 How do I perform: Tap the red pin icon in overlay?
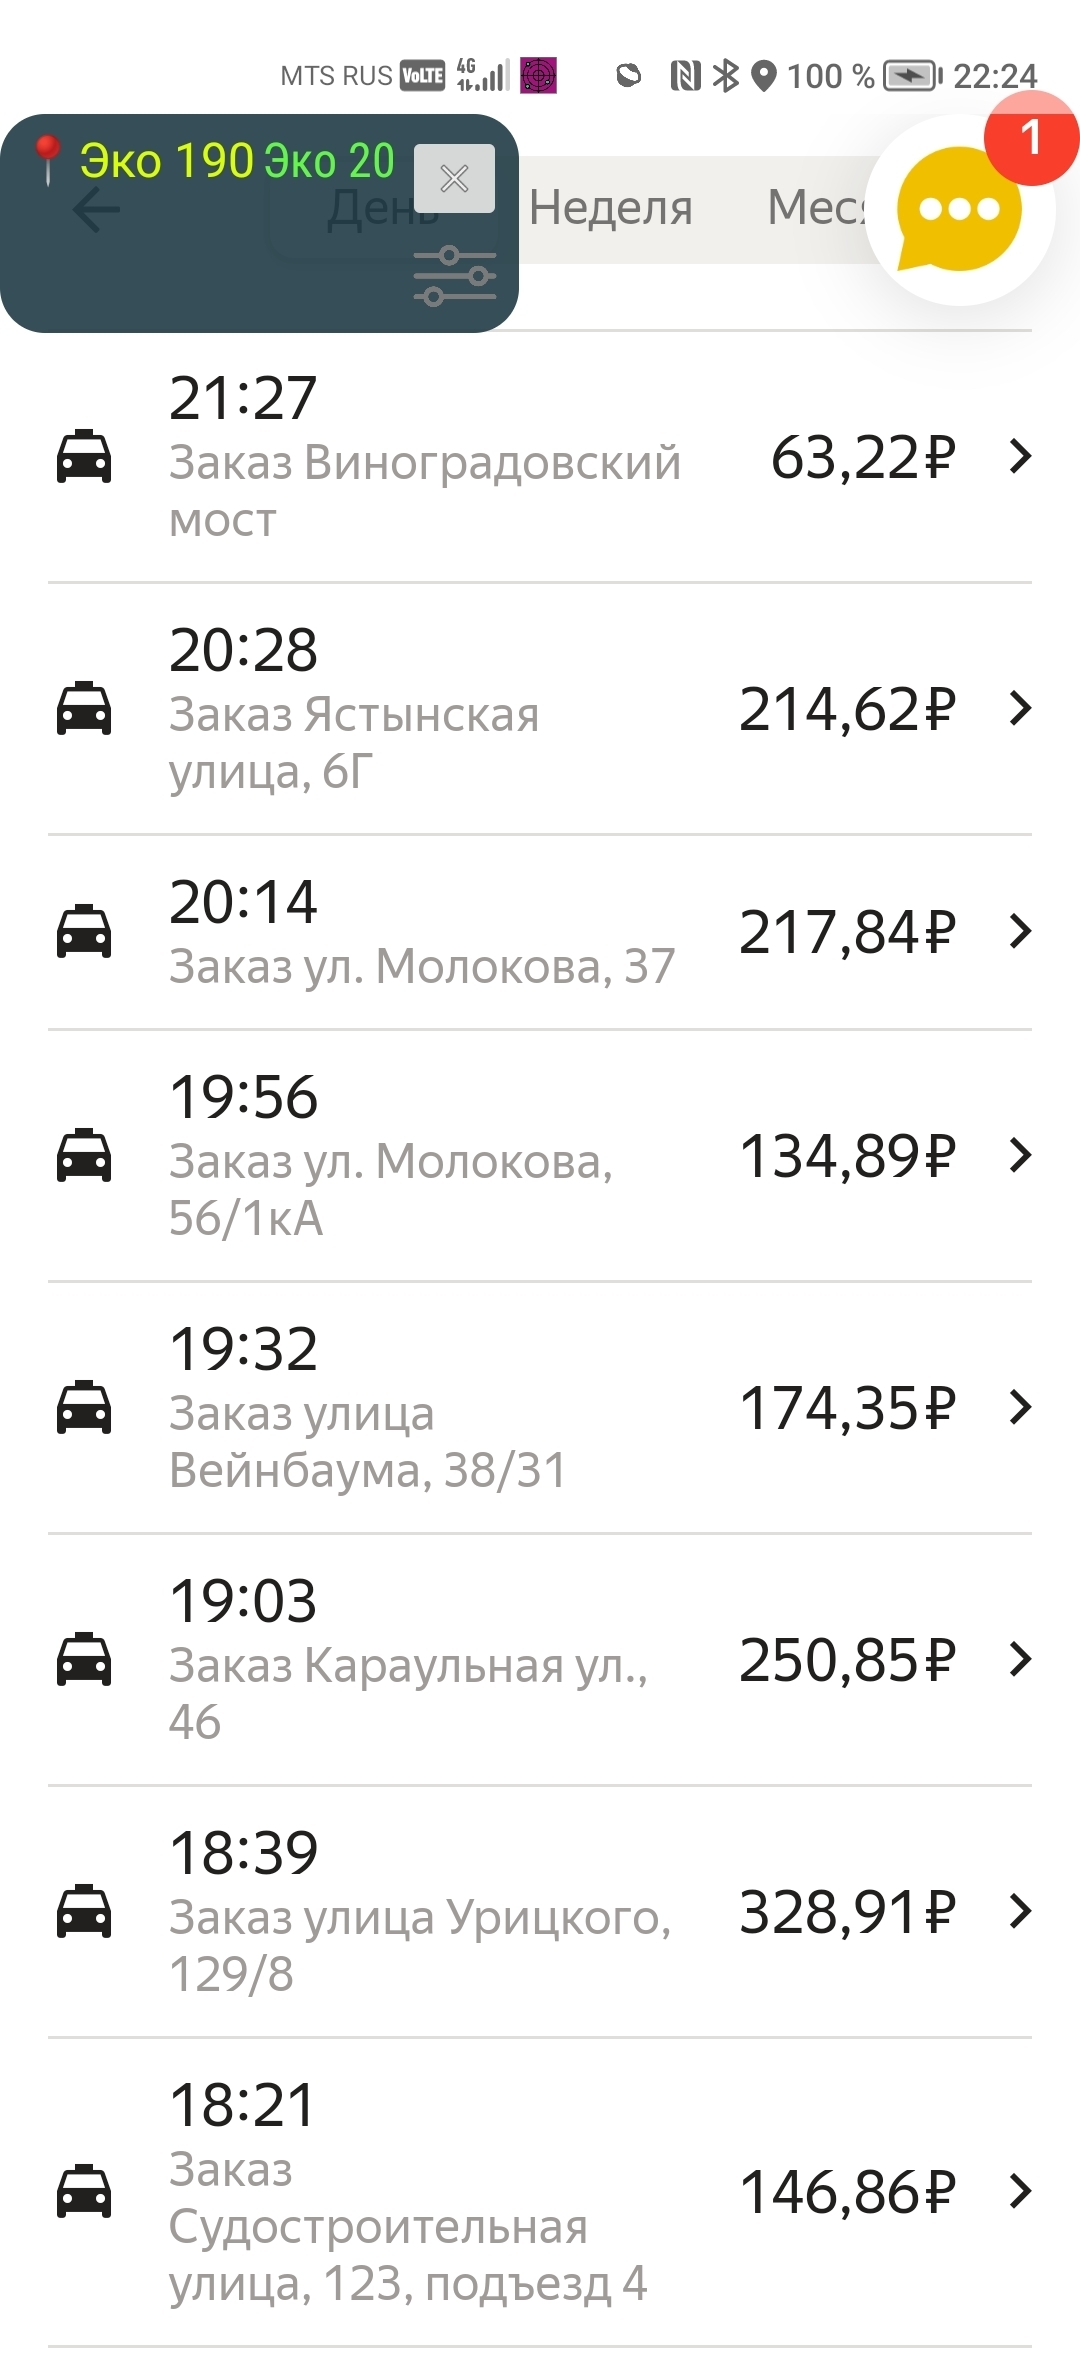(x=46, y=160)
